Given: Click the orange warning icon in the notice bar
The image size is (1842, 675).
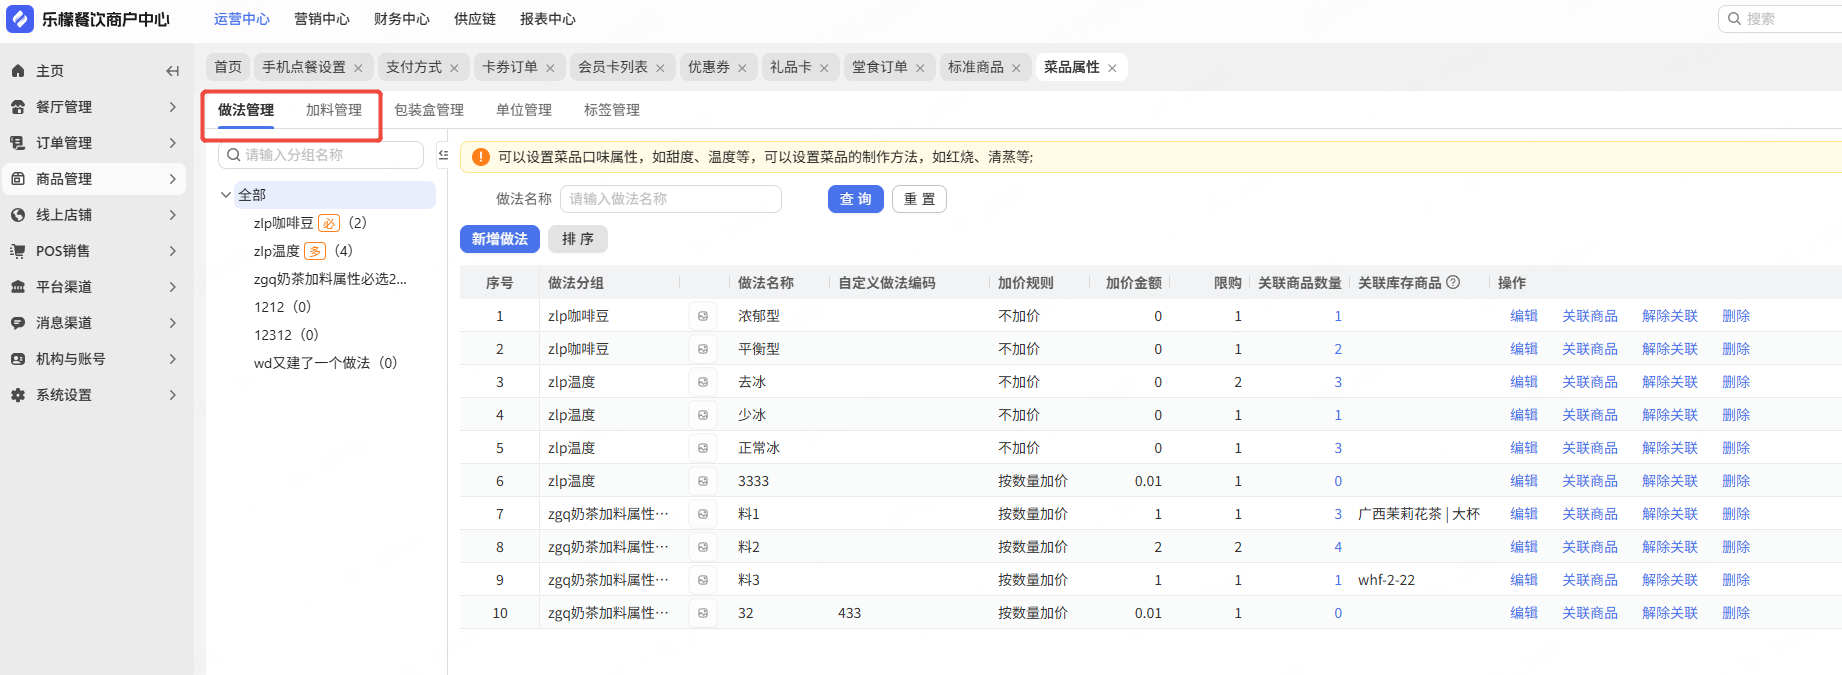Looking at the screenshot, I should pos(480,157).
